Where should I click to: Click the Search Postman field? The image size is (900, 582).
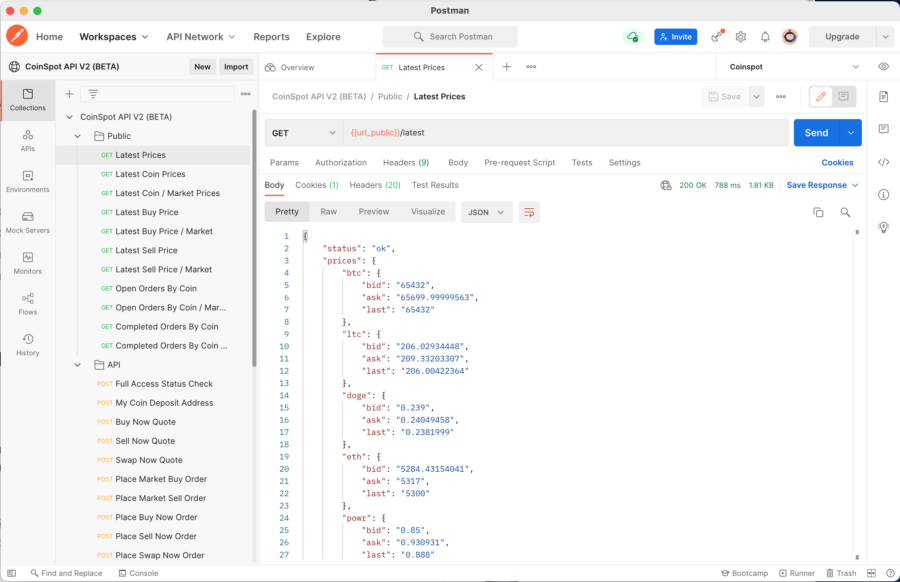450,37
